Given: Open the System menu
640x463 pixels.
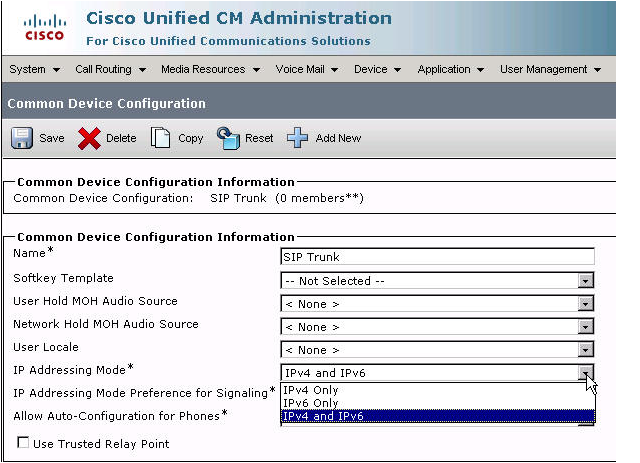Looking at the screenshot, I should pos(35,69).
